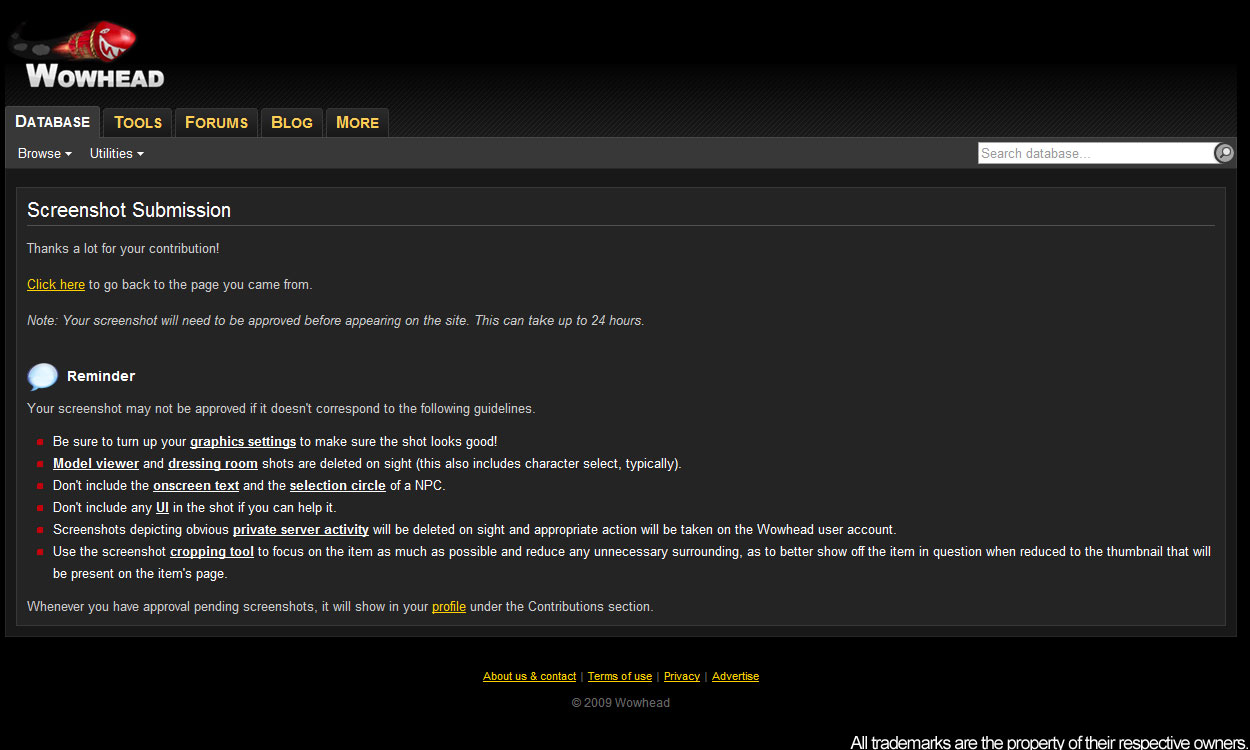Click the Wowhead logo
The image size is (1250, 750).
(x=86, y=56)
